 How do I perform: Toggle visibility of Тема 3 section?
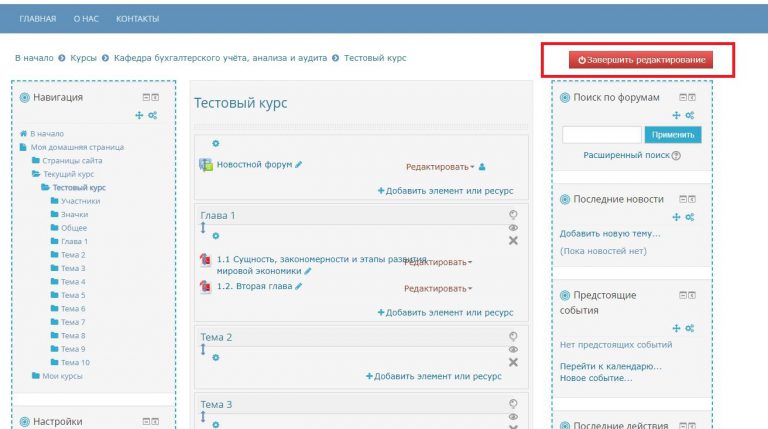click(x=513, y=416)
